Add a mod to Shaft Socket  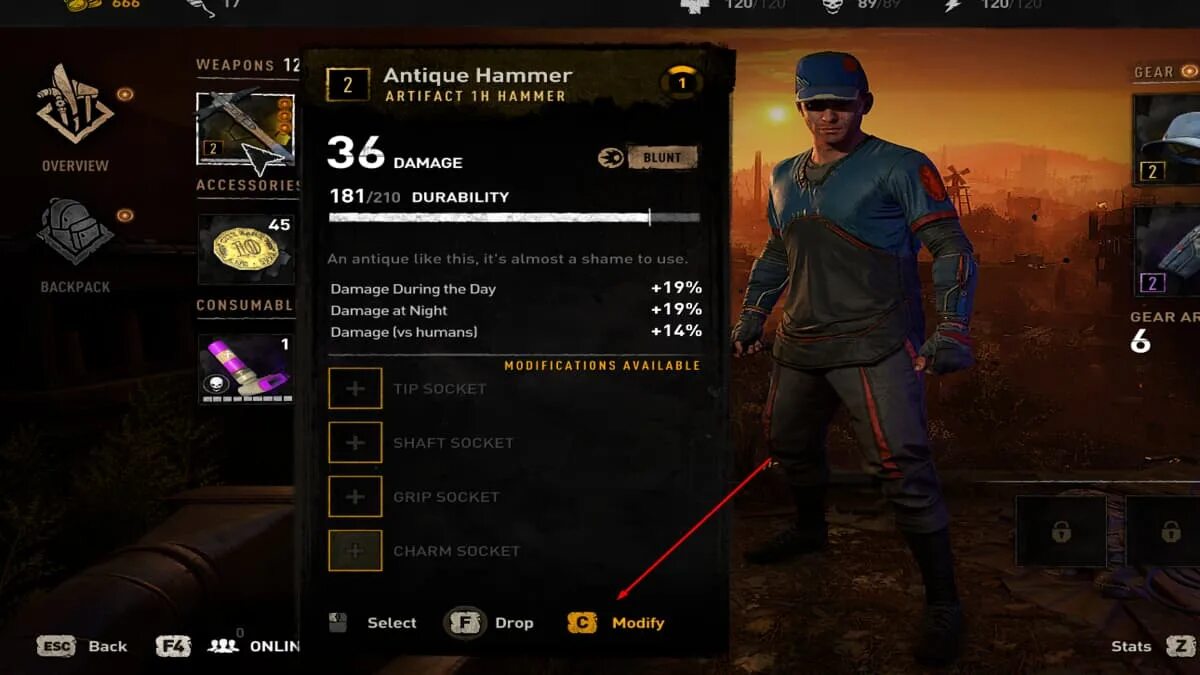coord(355,443)
